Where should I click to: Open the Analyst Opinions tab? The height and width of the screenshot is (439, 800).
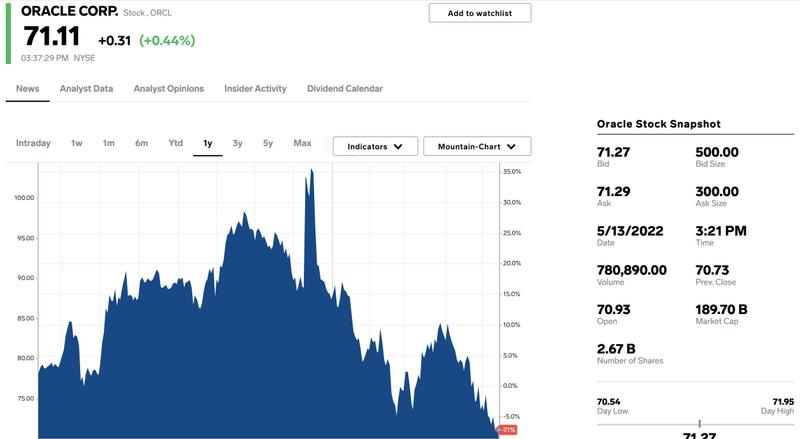point(168,88)
